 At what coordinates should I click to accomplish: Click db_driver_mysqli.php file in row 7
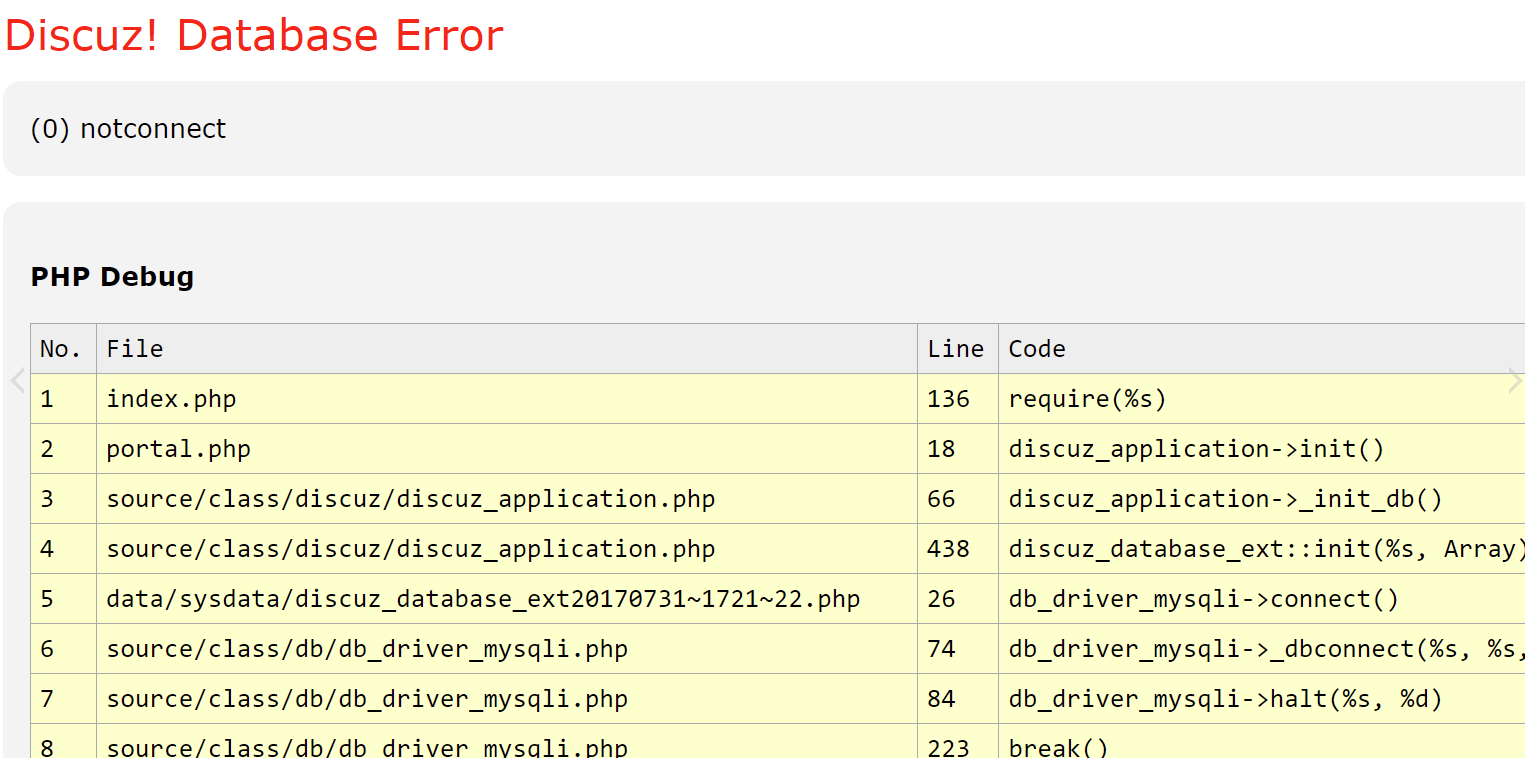pos(507,699)
